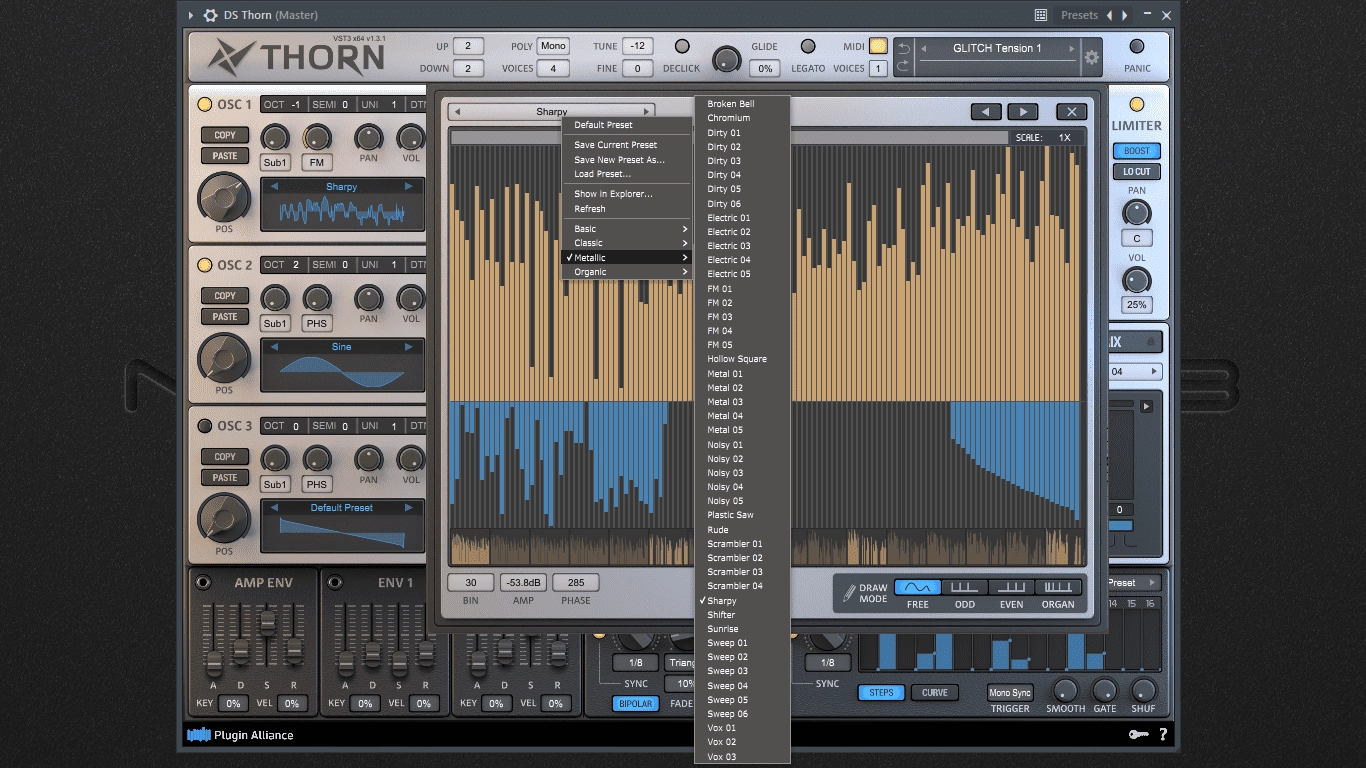The height and width of the screenshot is (768, 1366).
Task: Close the harmonic editor with X button
Action: coord(1071,112)
